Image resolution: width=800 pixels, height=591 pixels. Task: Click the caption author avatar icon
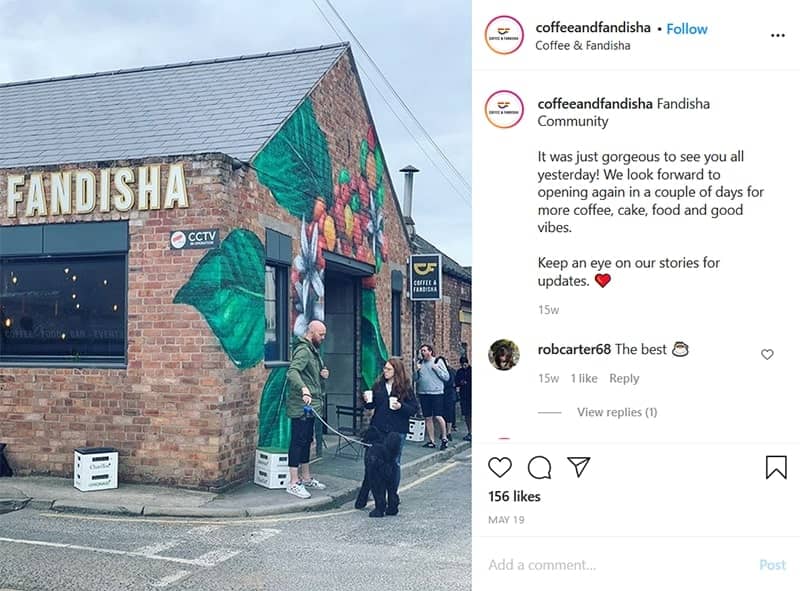[x=504, y=109]
